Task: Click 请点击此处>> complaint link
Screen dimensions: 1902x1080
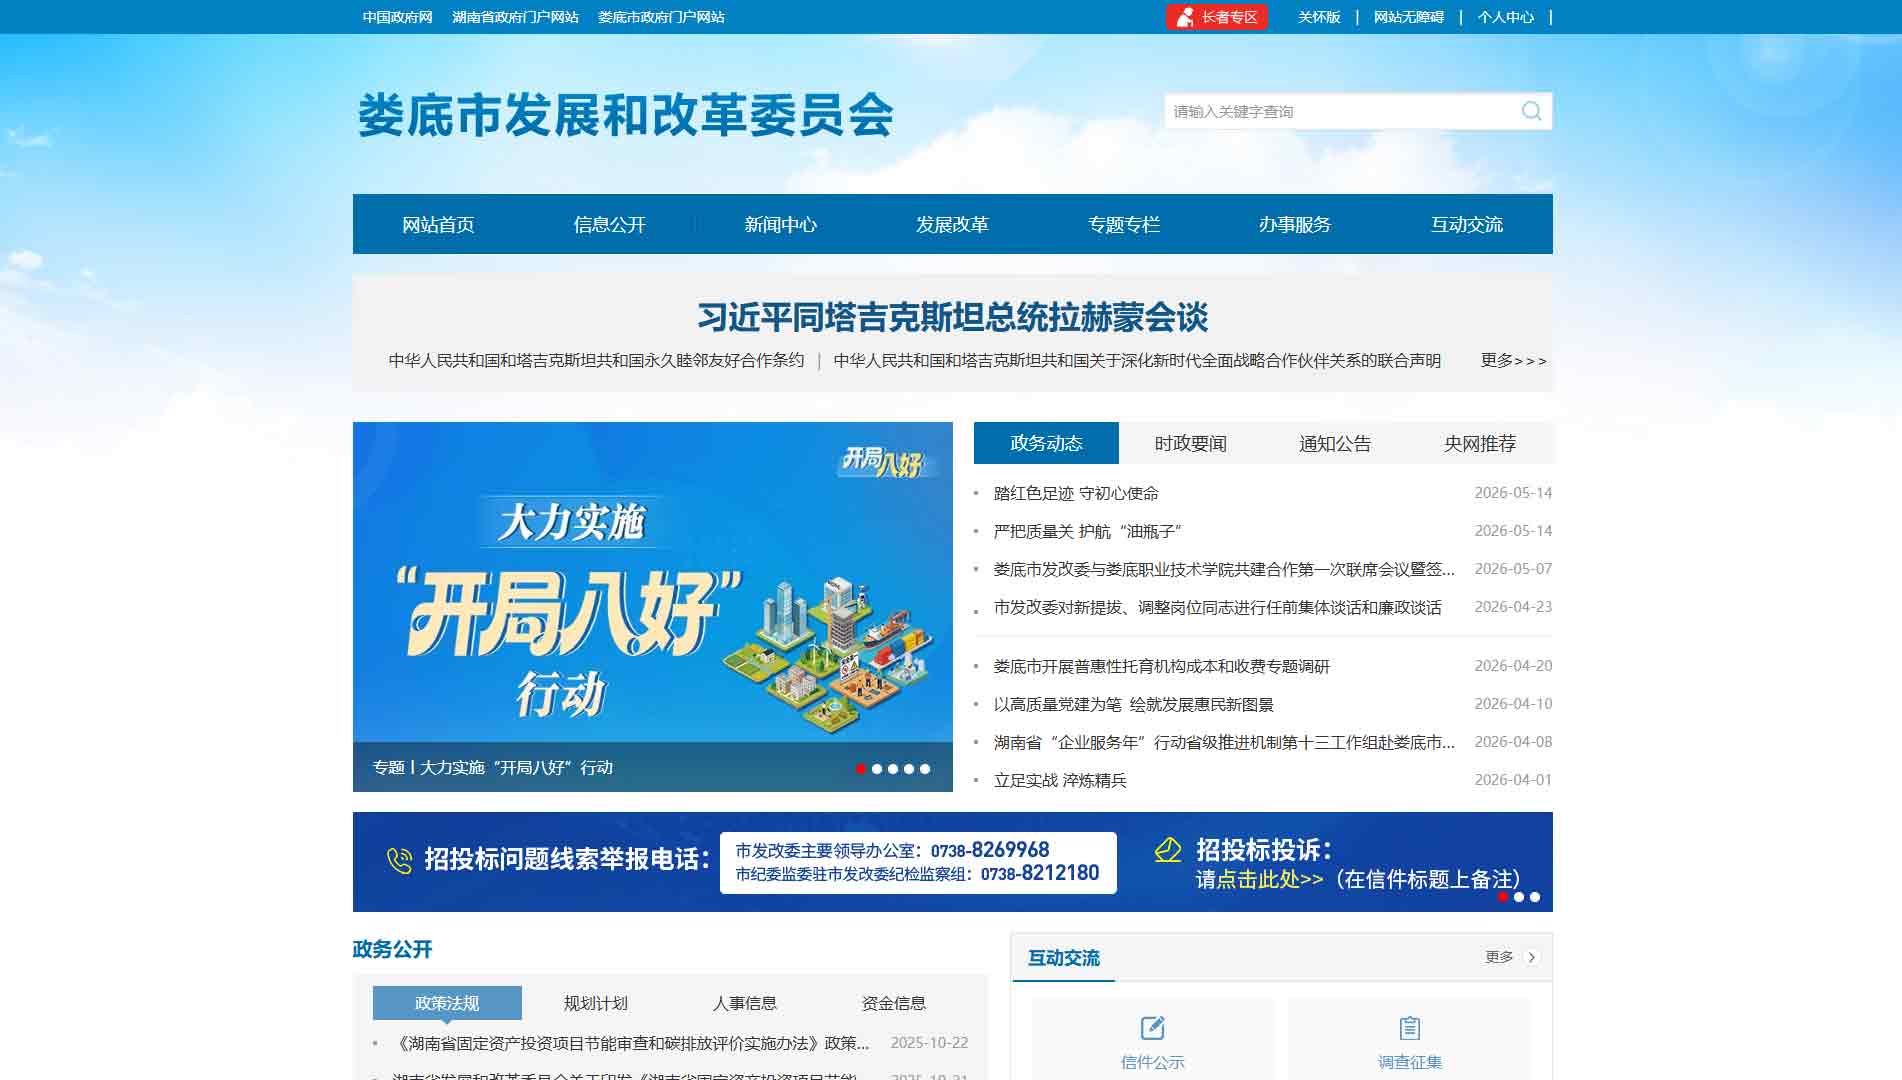Action: coord(1259,879)
